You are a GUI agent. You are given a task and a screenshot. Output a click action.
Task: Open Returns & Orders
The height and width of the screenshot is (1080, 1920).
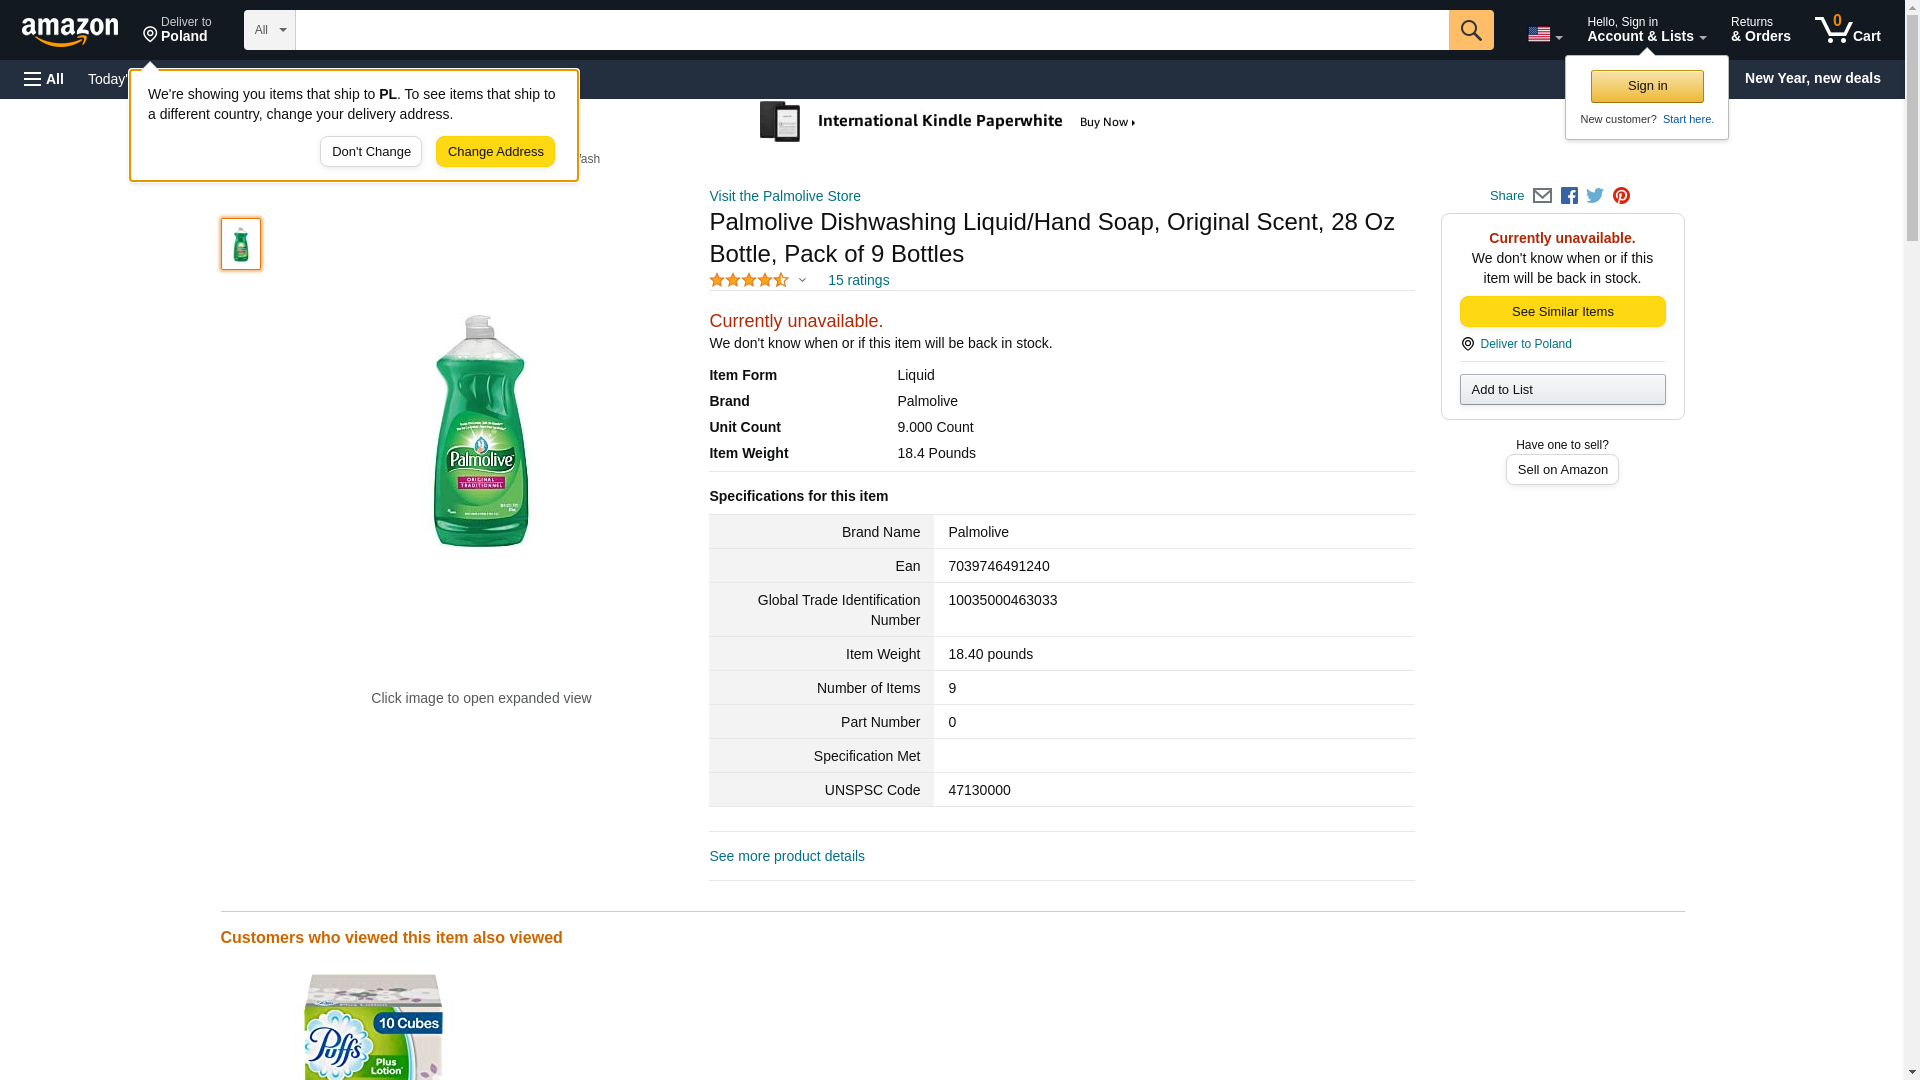pos(1760,30)
